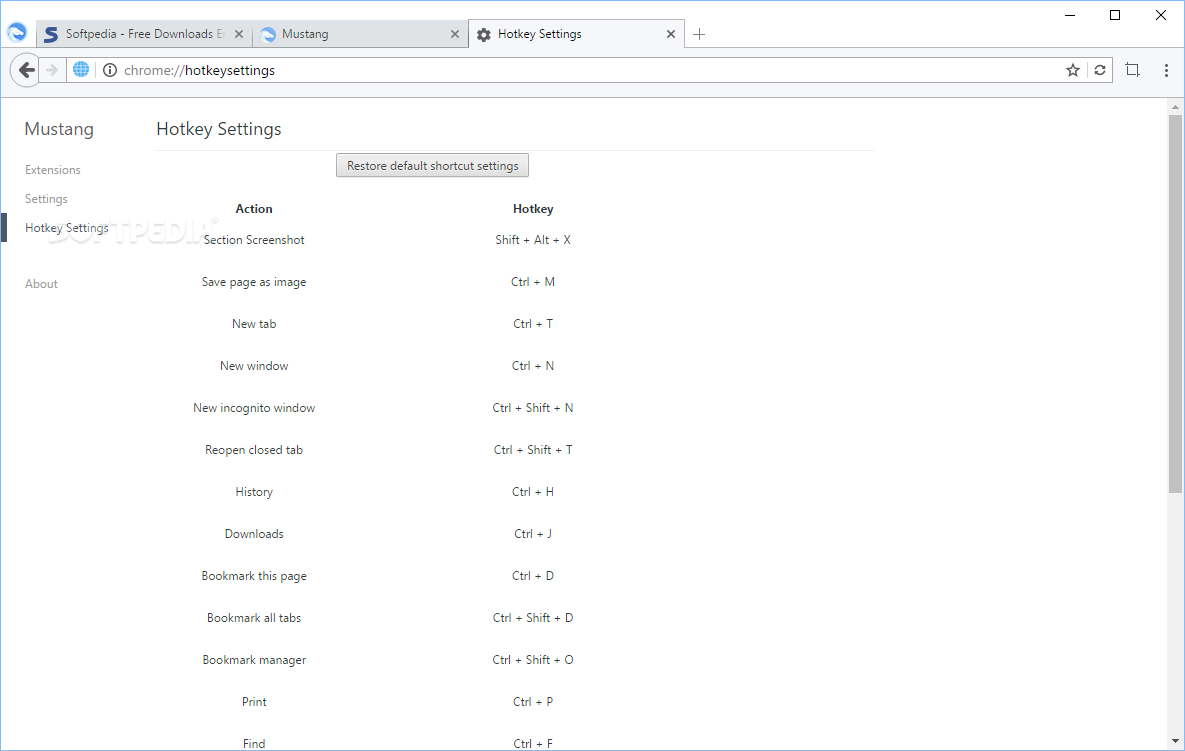
Task: Click the Print action label
Action: coord(254,702)
